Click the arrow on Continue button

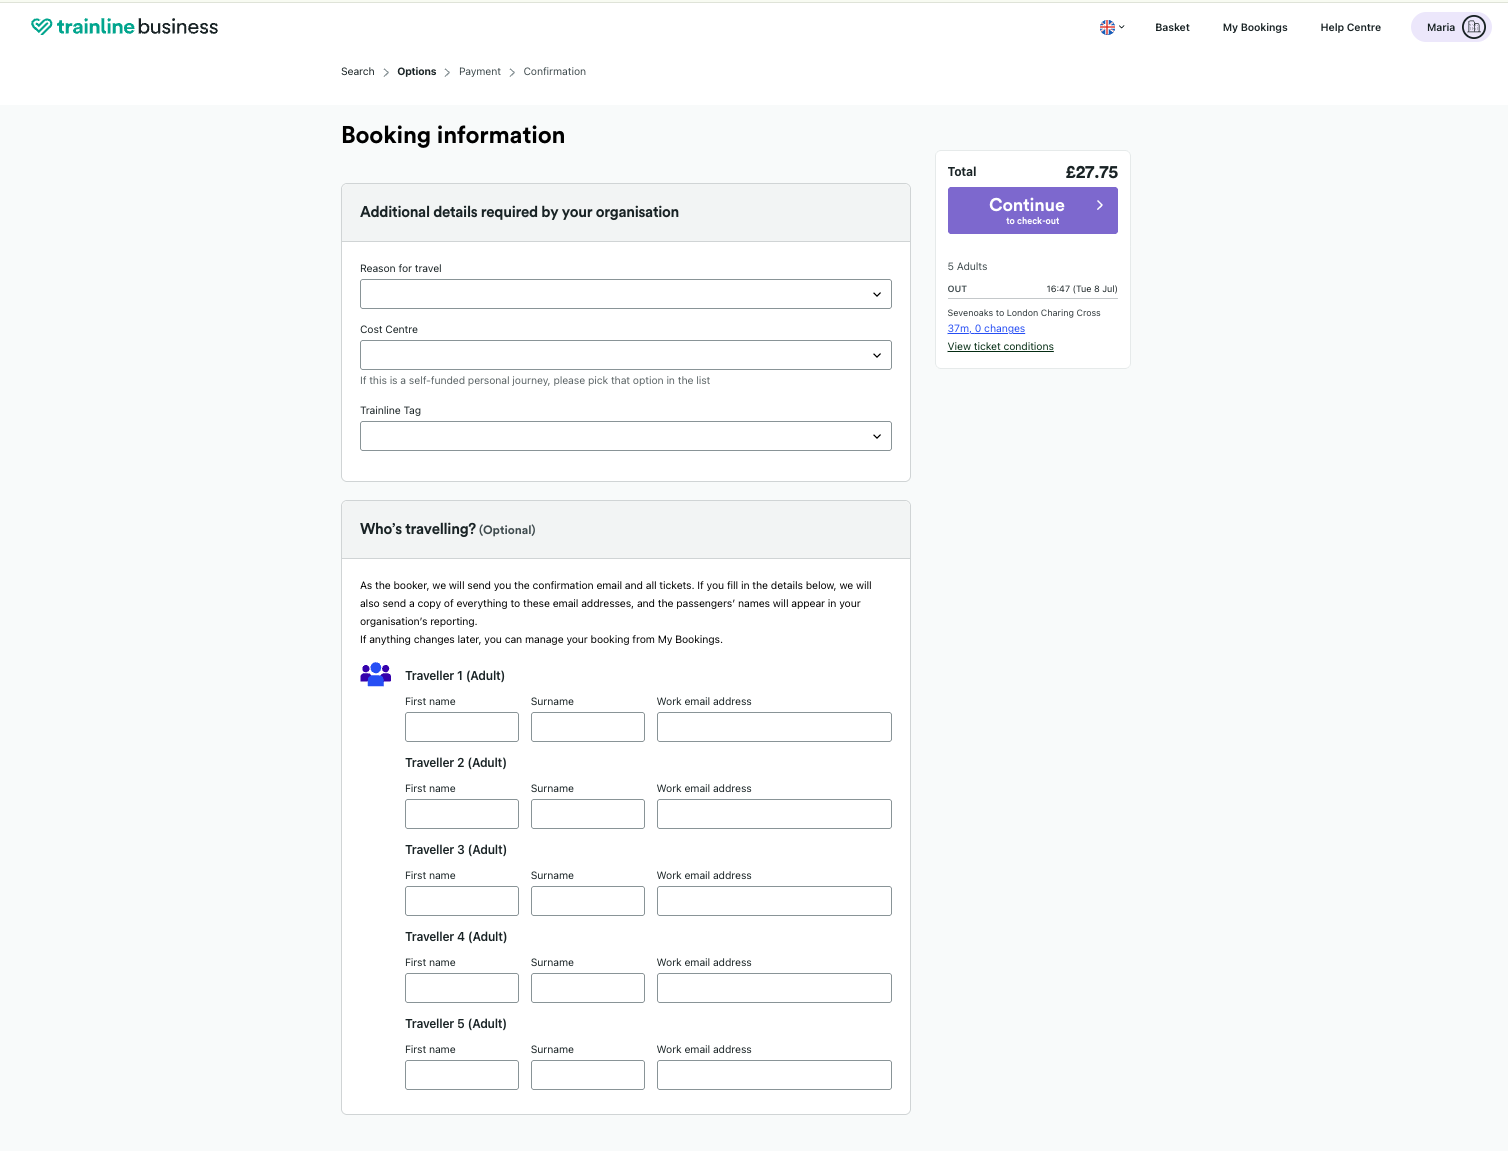pyautogui.click(x=1099, y=205)
